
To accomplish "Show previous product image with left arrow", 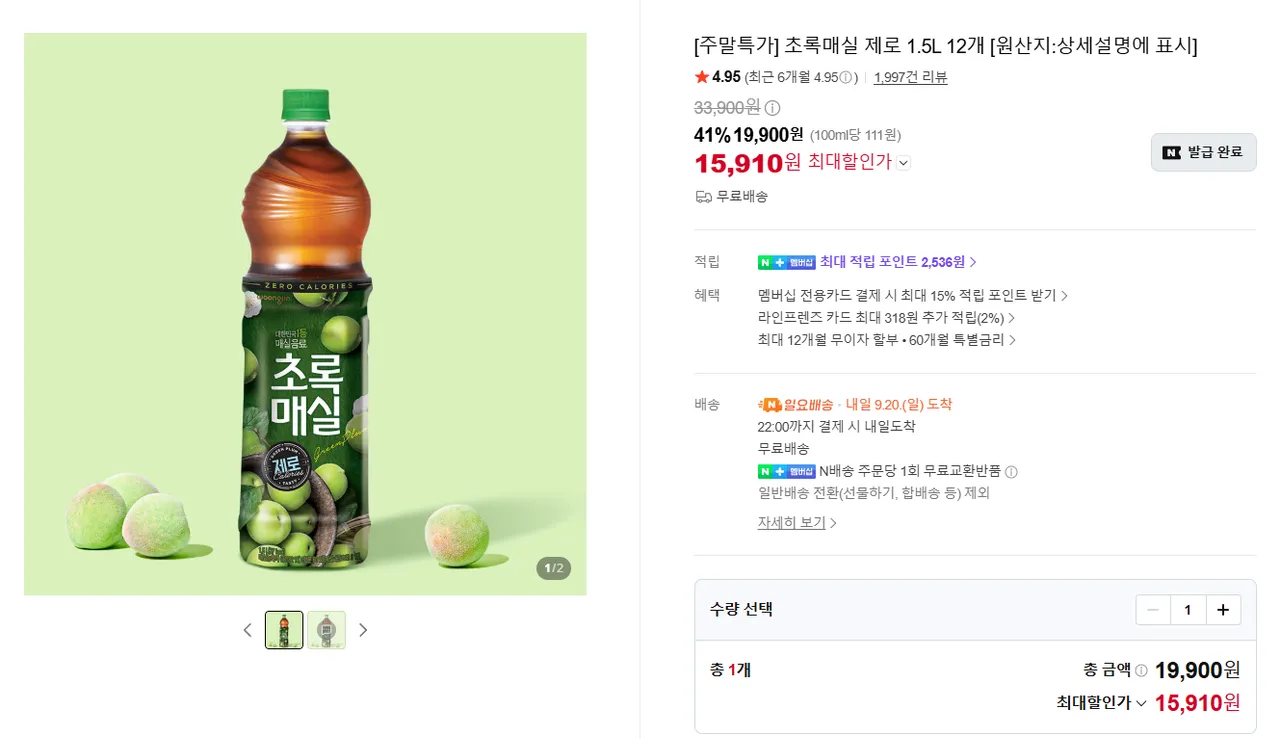I will 248,630.
